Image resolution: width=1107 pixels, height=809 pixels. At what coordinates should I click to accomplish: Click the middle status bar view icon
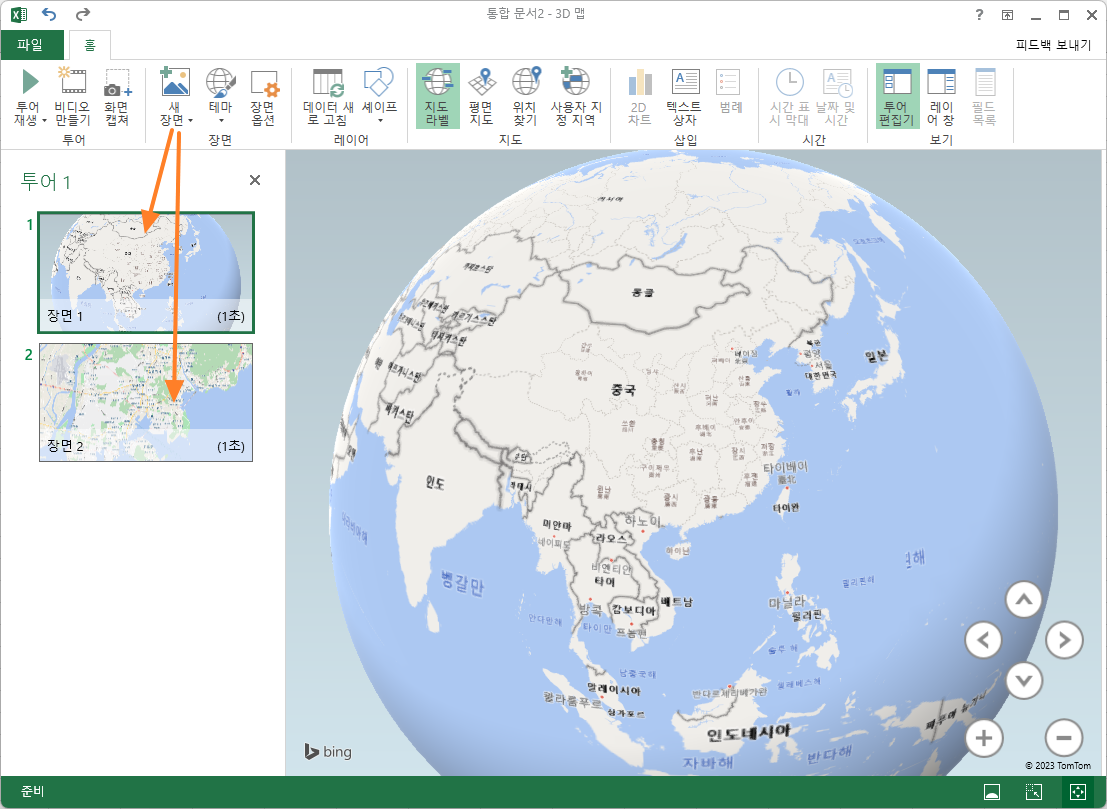pyautogui.click(x=1034, y=792)
